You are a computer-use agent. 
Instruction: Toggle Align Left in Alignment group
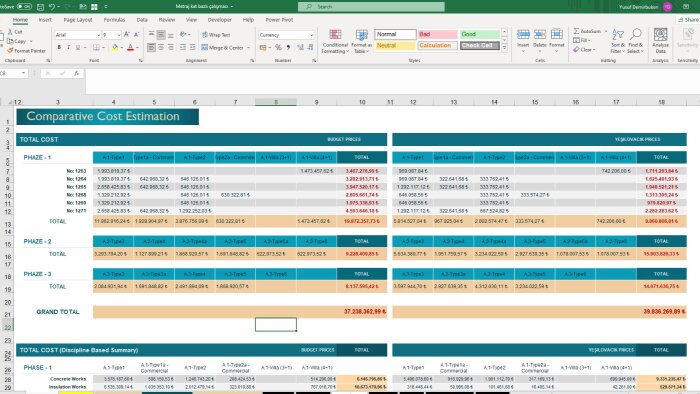click(151, 47)
